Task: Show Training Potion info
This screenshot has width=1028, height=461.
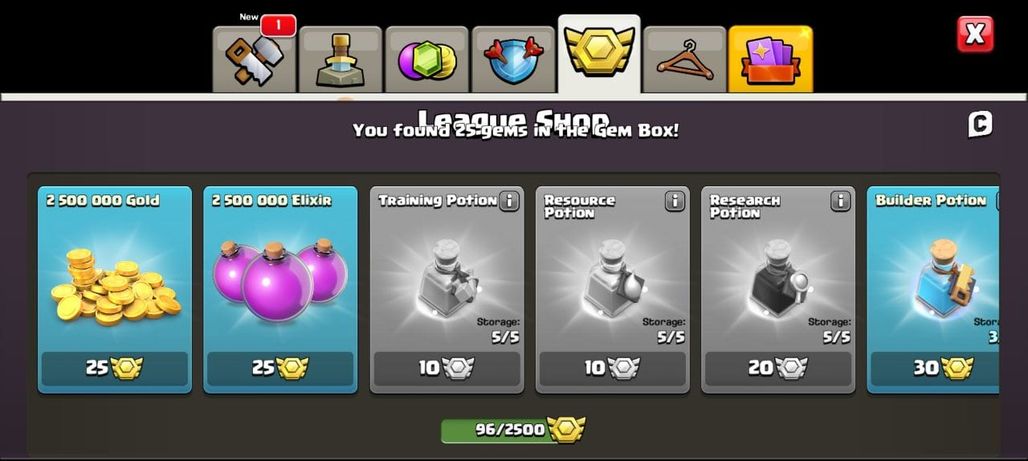Action: [x=509, y=201]
